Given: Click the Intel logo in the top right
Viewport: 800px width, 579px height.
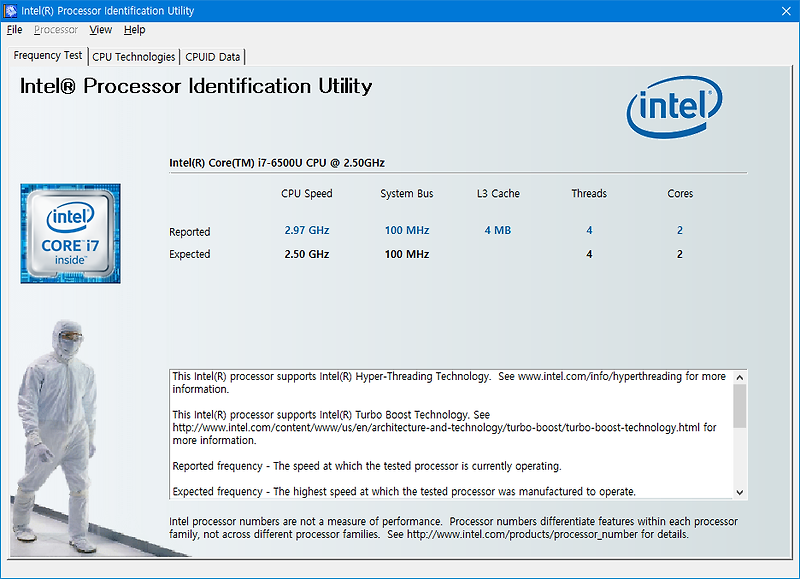Looking at the screenshot, I should tap(672, 104).
